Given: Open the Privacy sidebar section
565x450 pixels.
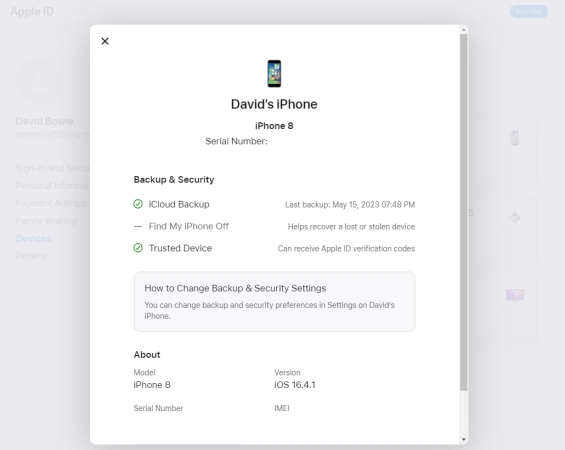Looking at the screenshot, I should click(x=31, y=256).
